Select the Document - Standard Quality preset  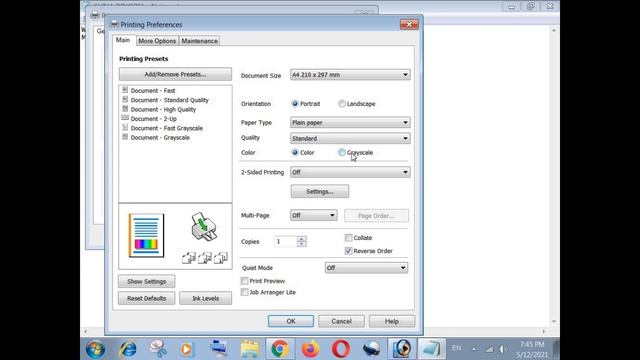pyautogui.click(x=169, y=100)
